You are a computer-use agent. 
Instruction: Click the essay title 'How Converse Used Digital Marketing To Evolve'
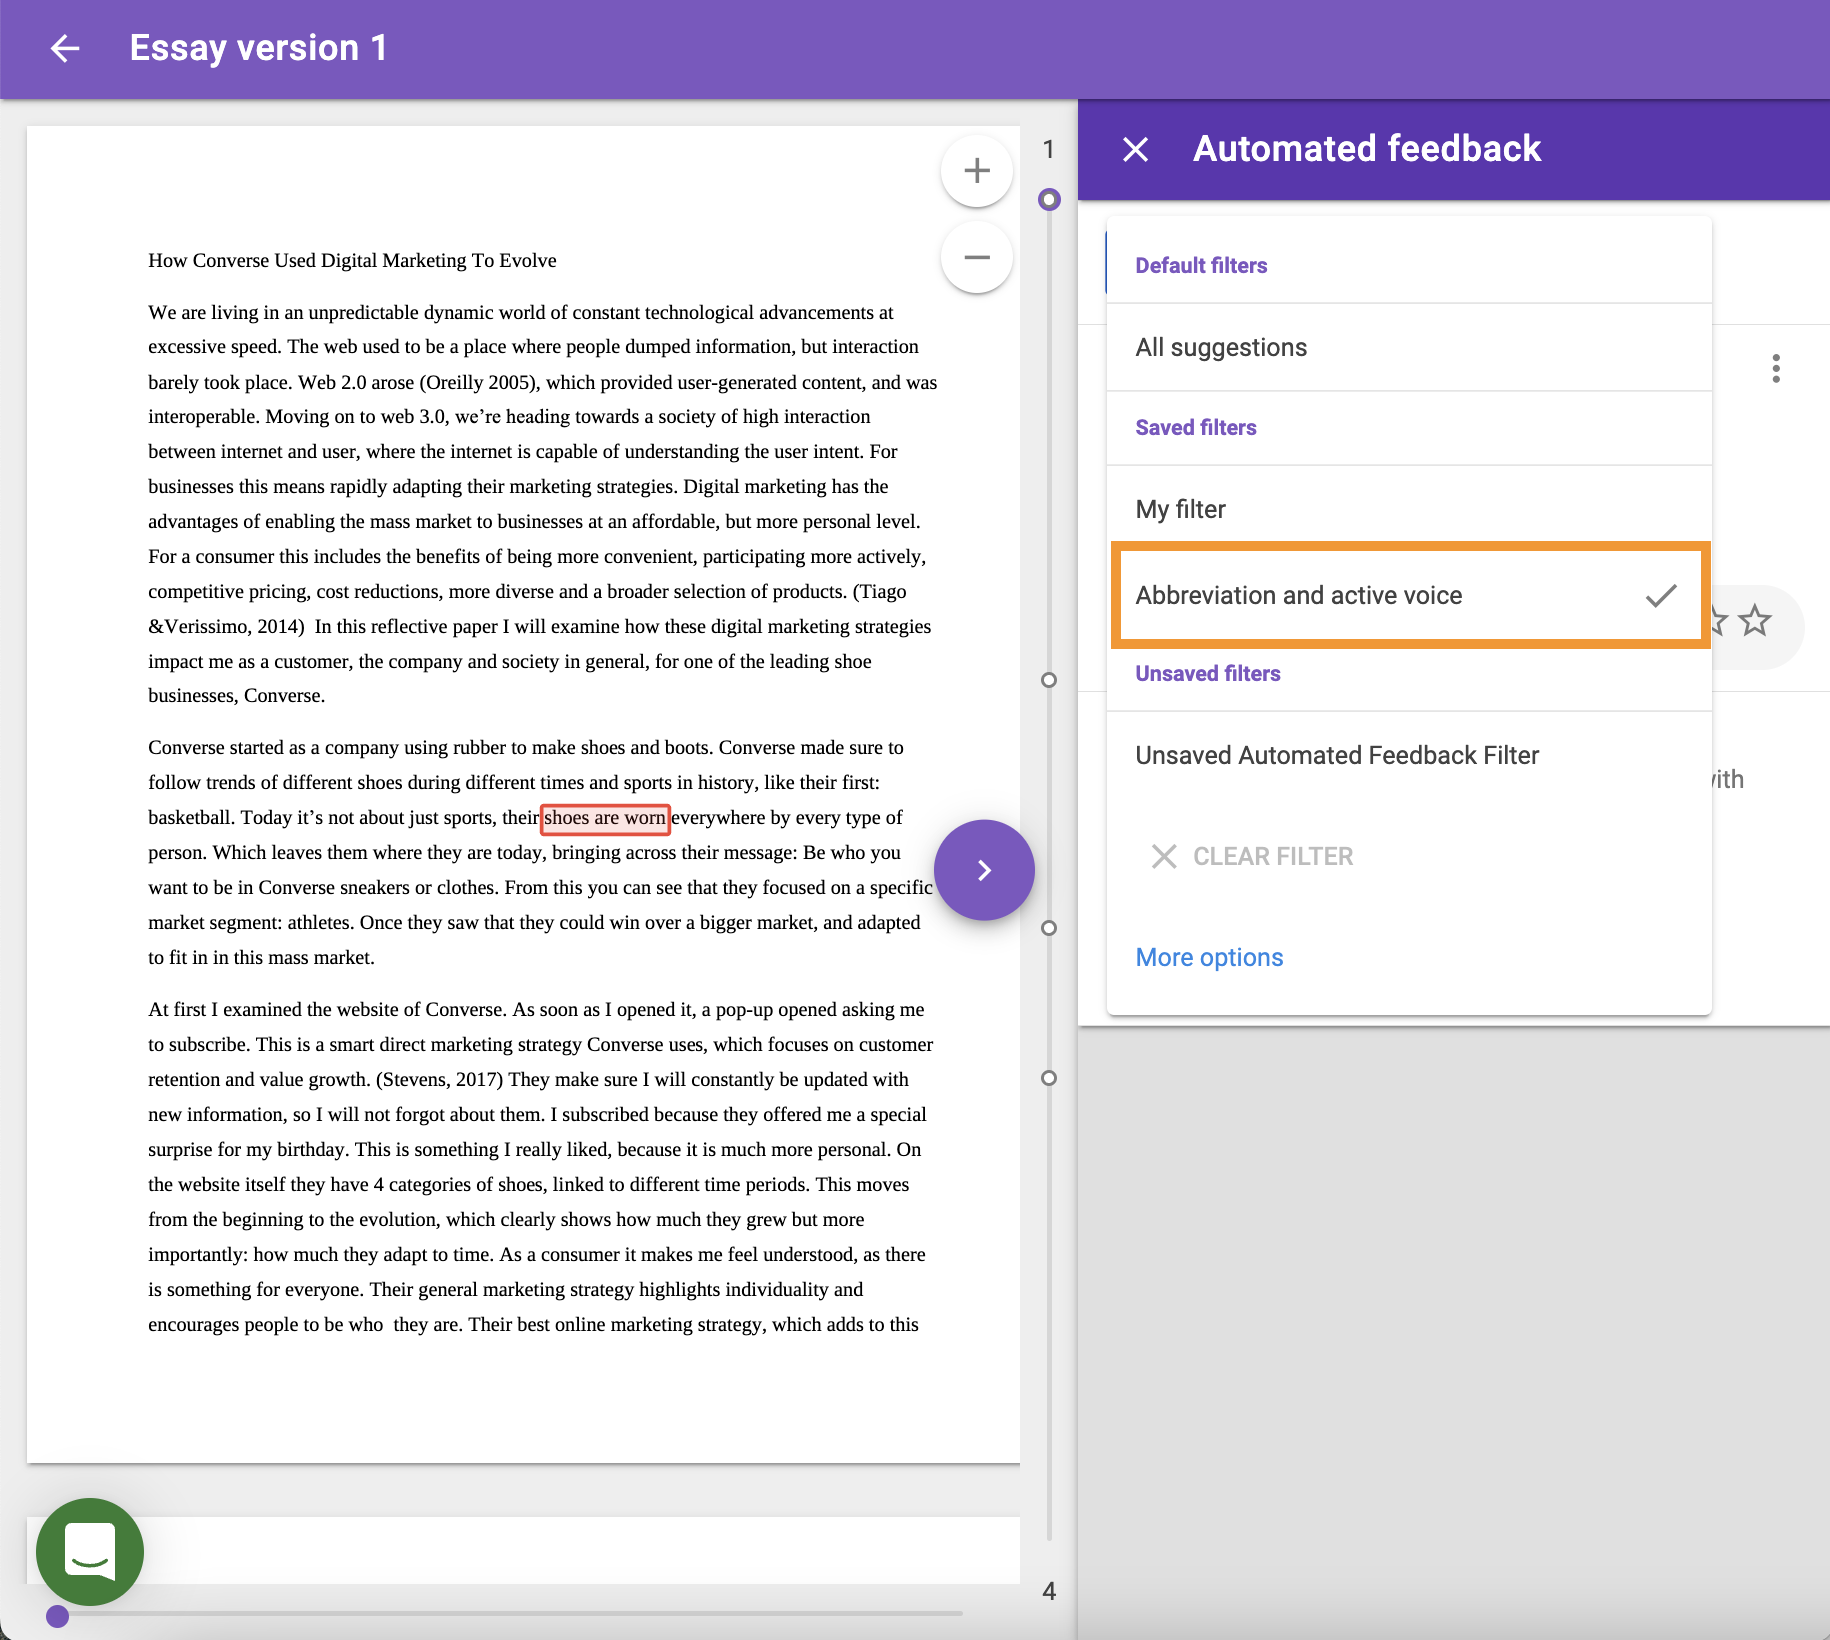click(352, 260)
